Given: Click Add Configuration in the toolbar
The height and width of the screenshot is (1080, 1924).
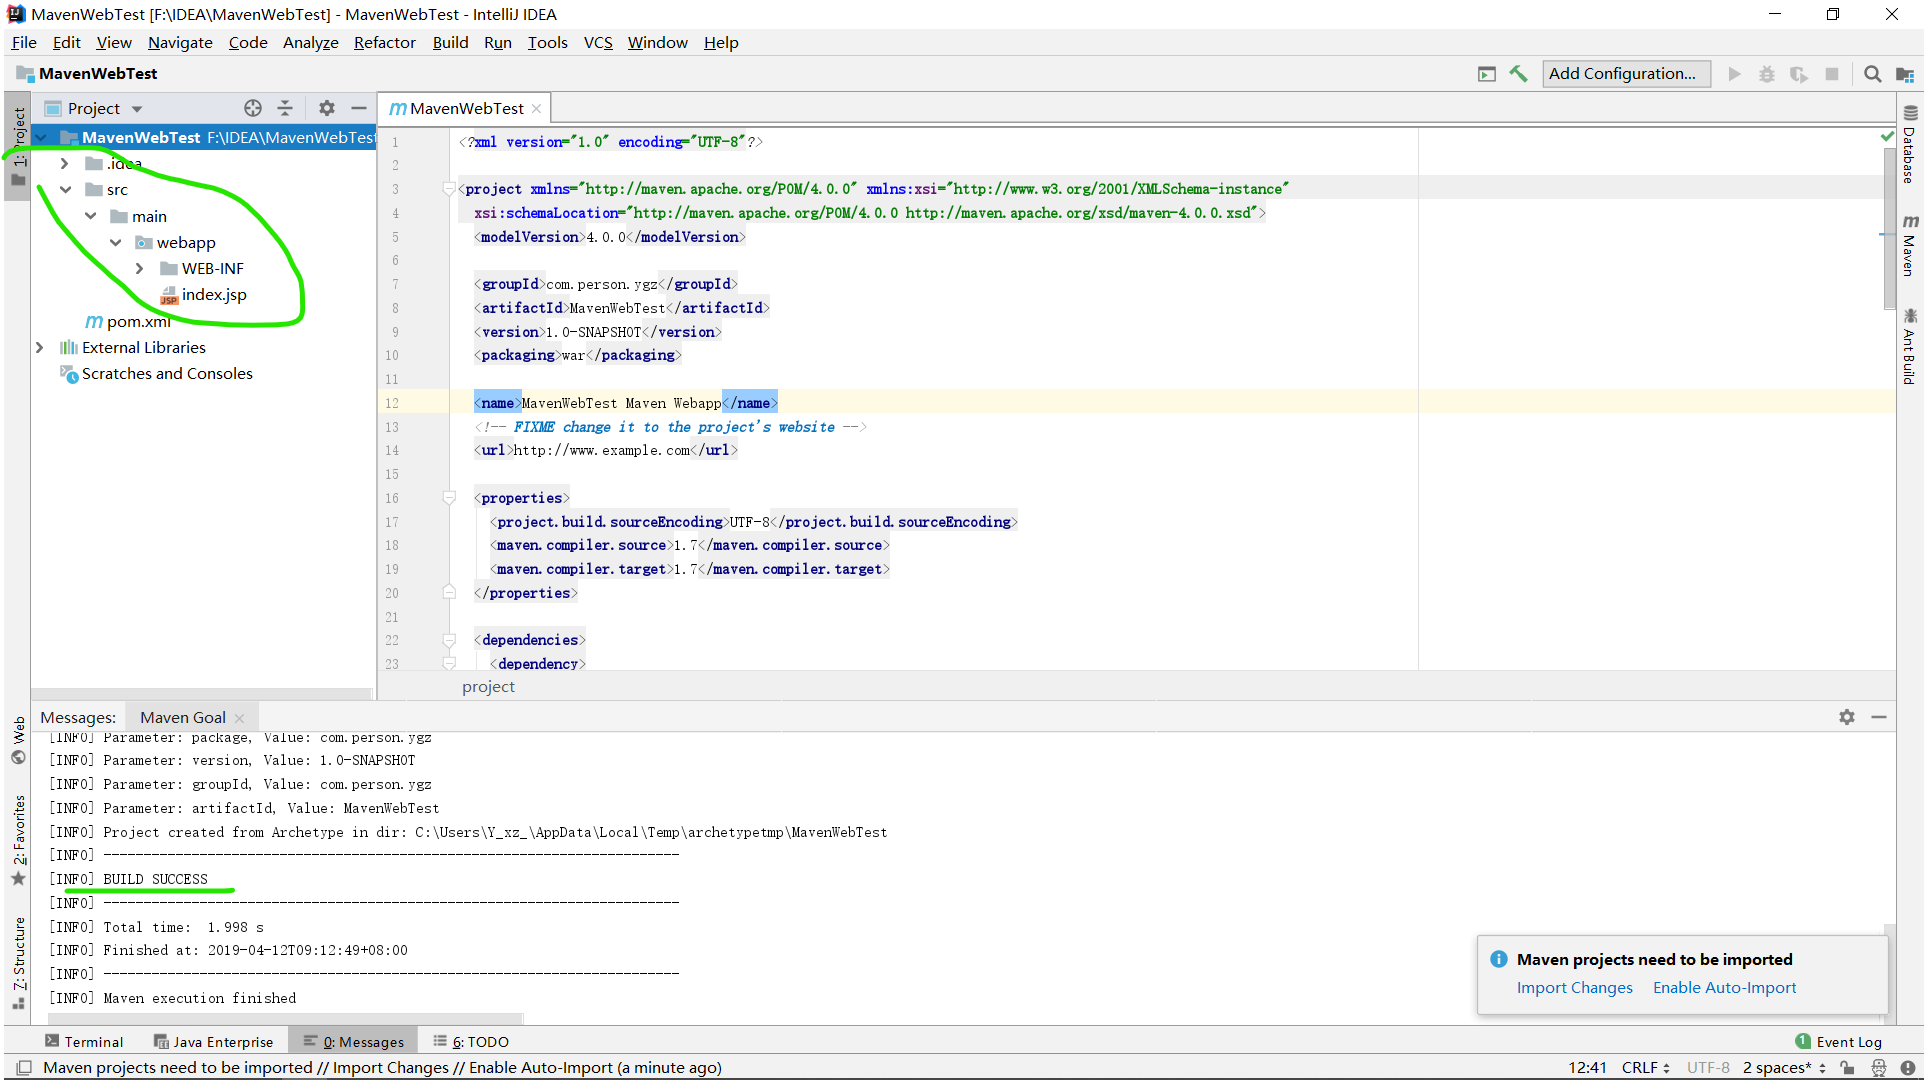Looking at the screenshot, I should click(x=1626, y=73).
